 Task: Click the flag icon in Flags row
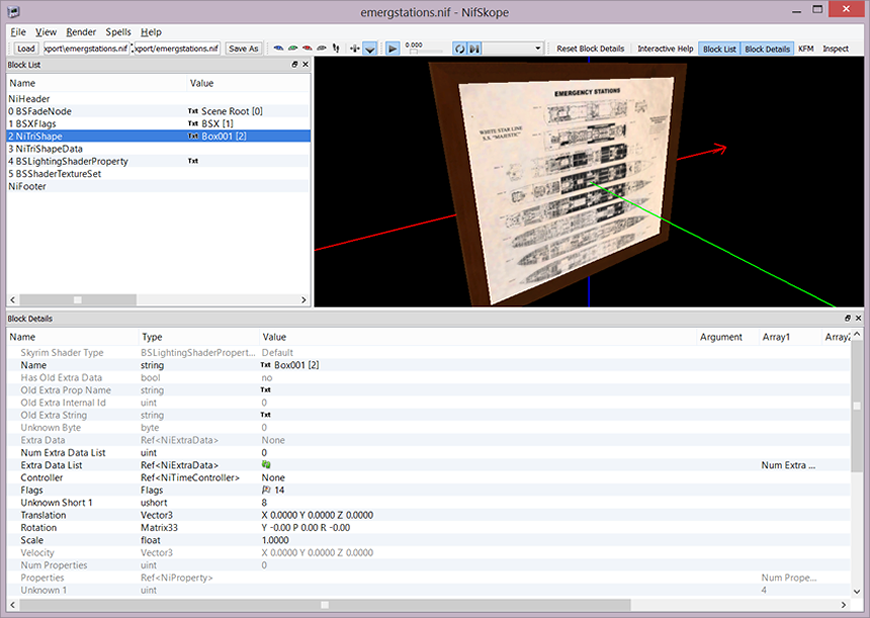pyautogui.click(x=266, y=490)
